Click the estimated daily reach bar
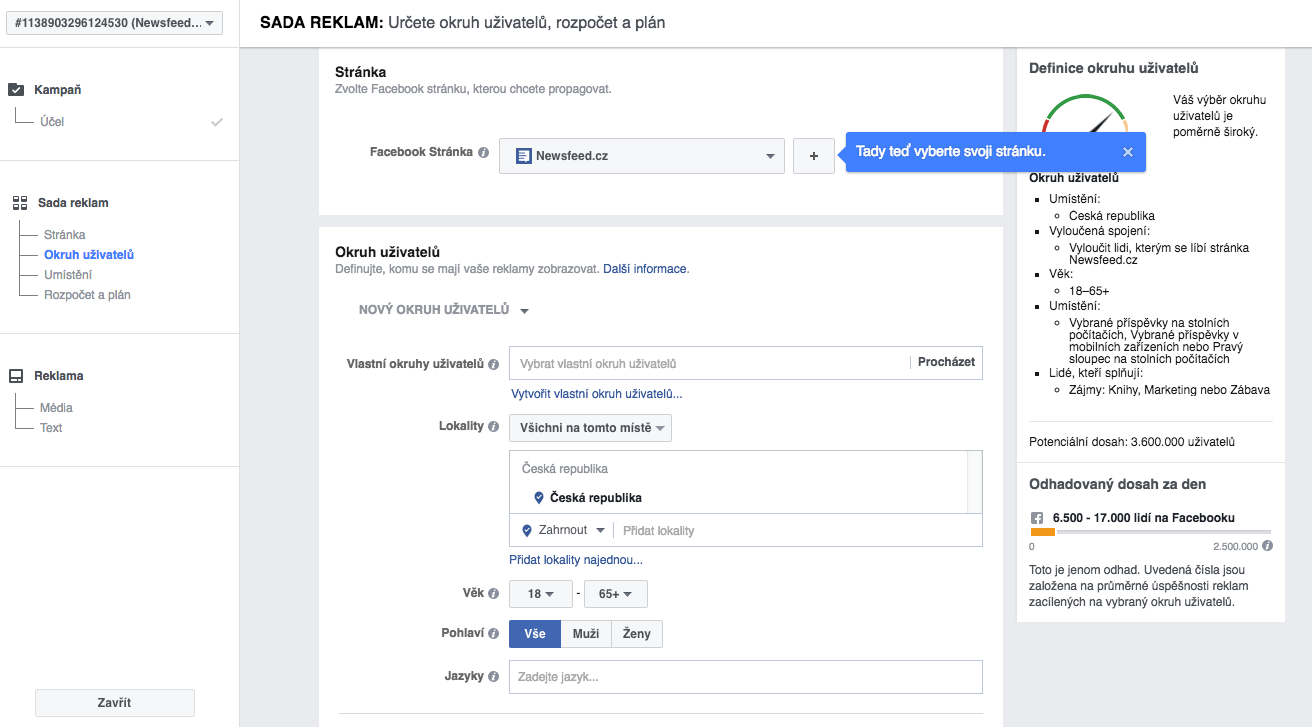The height and width of the screenshot is (727, 1312). 1150,532
